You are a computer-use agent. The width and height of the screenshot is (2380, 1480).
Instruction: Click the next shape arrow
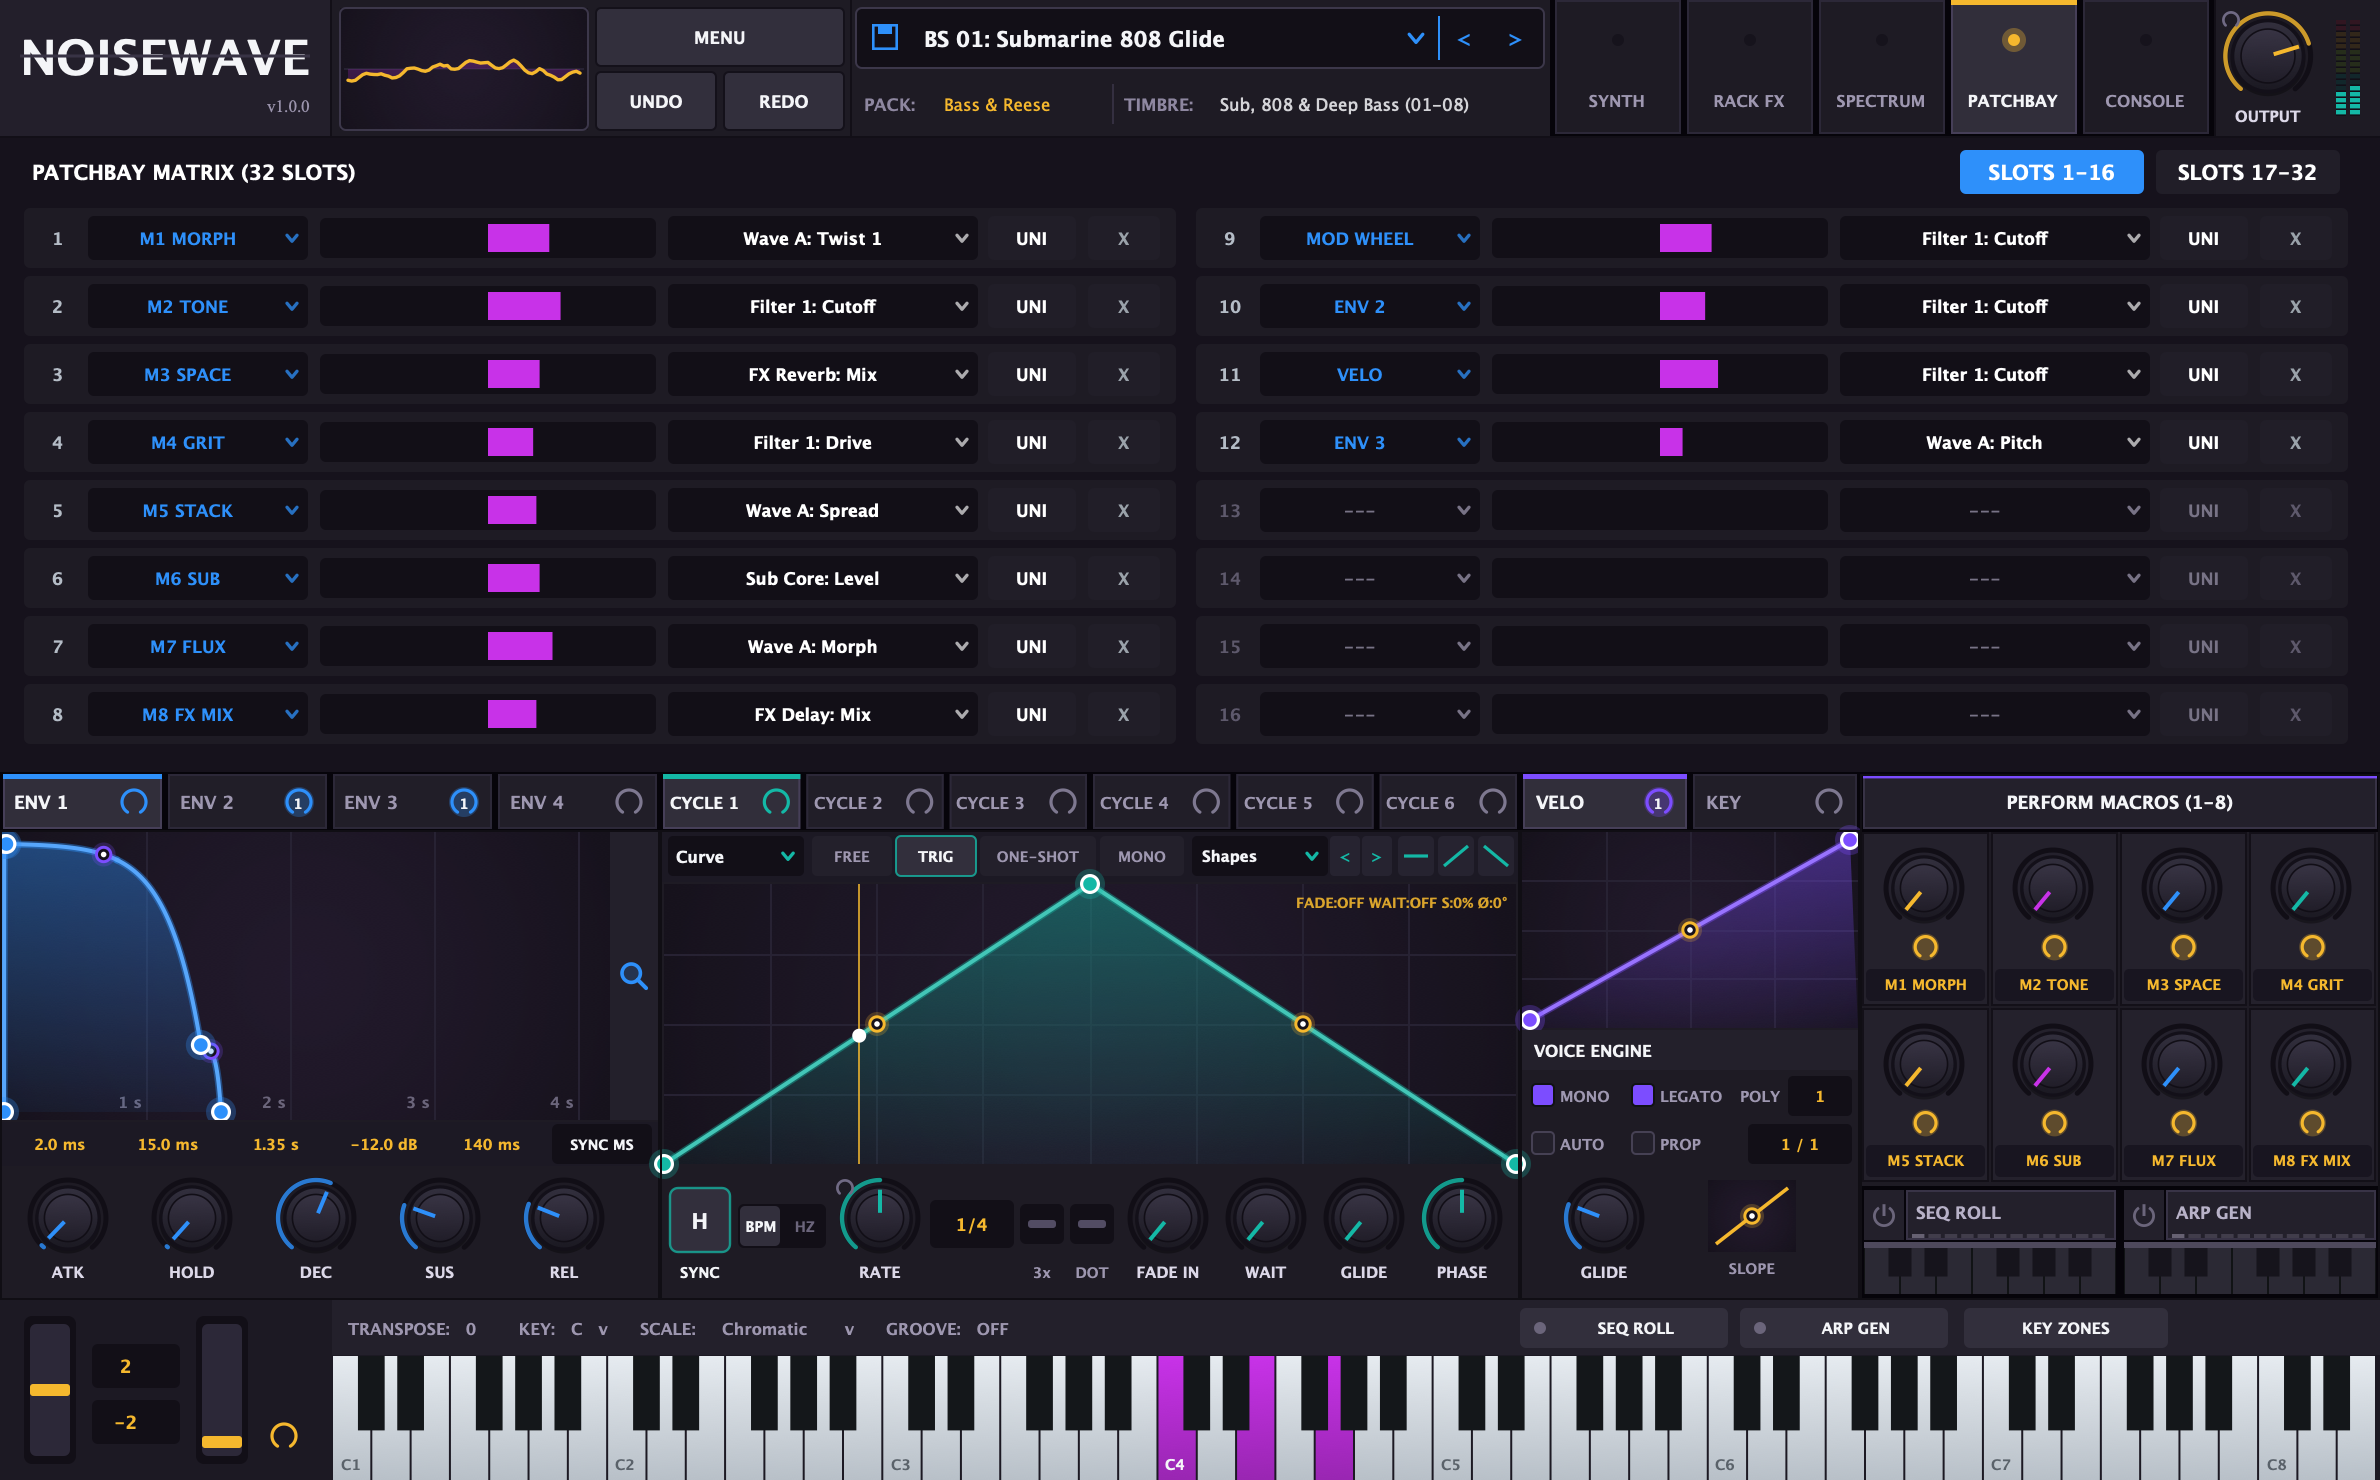[1376, 857]
